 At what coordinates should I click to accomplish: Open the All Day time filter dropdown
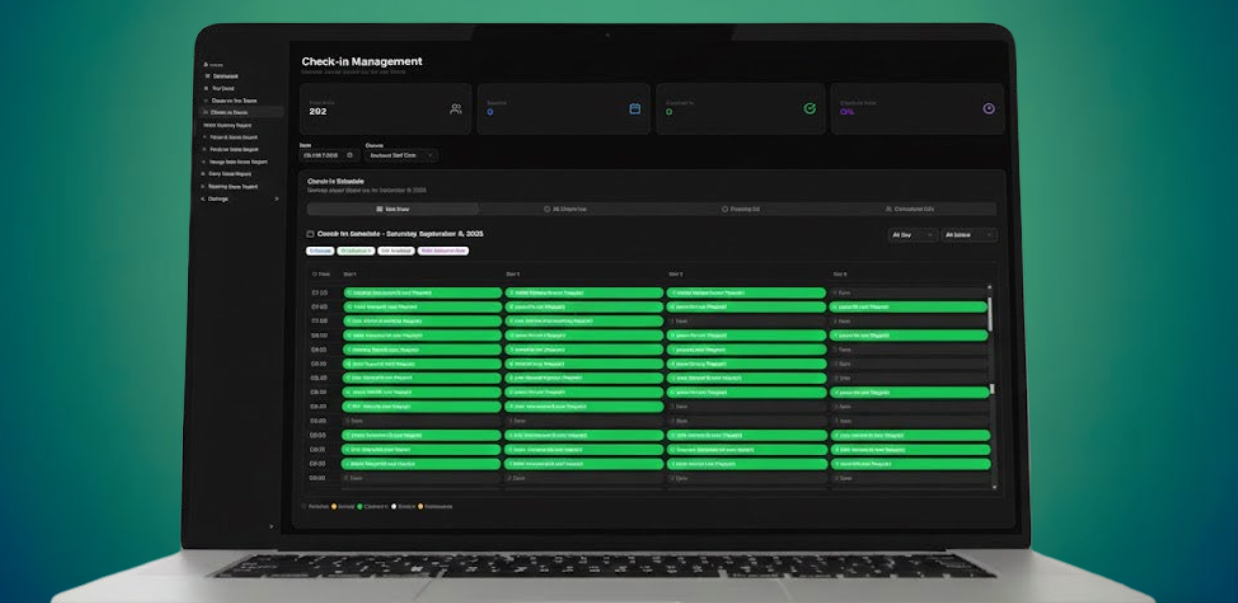[x=912, y=235]
